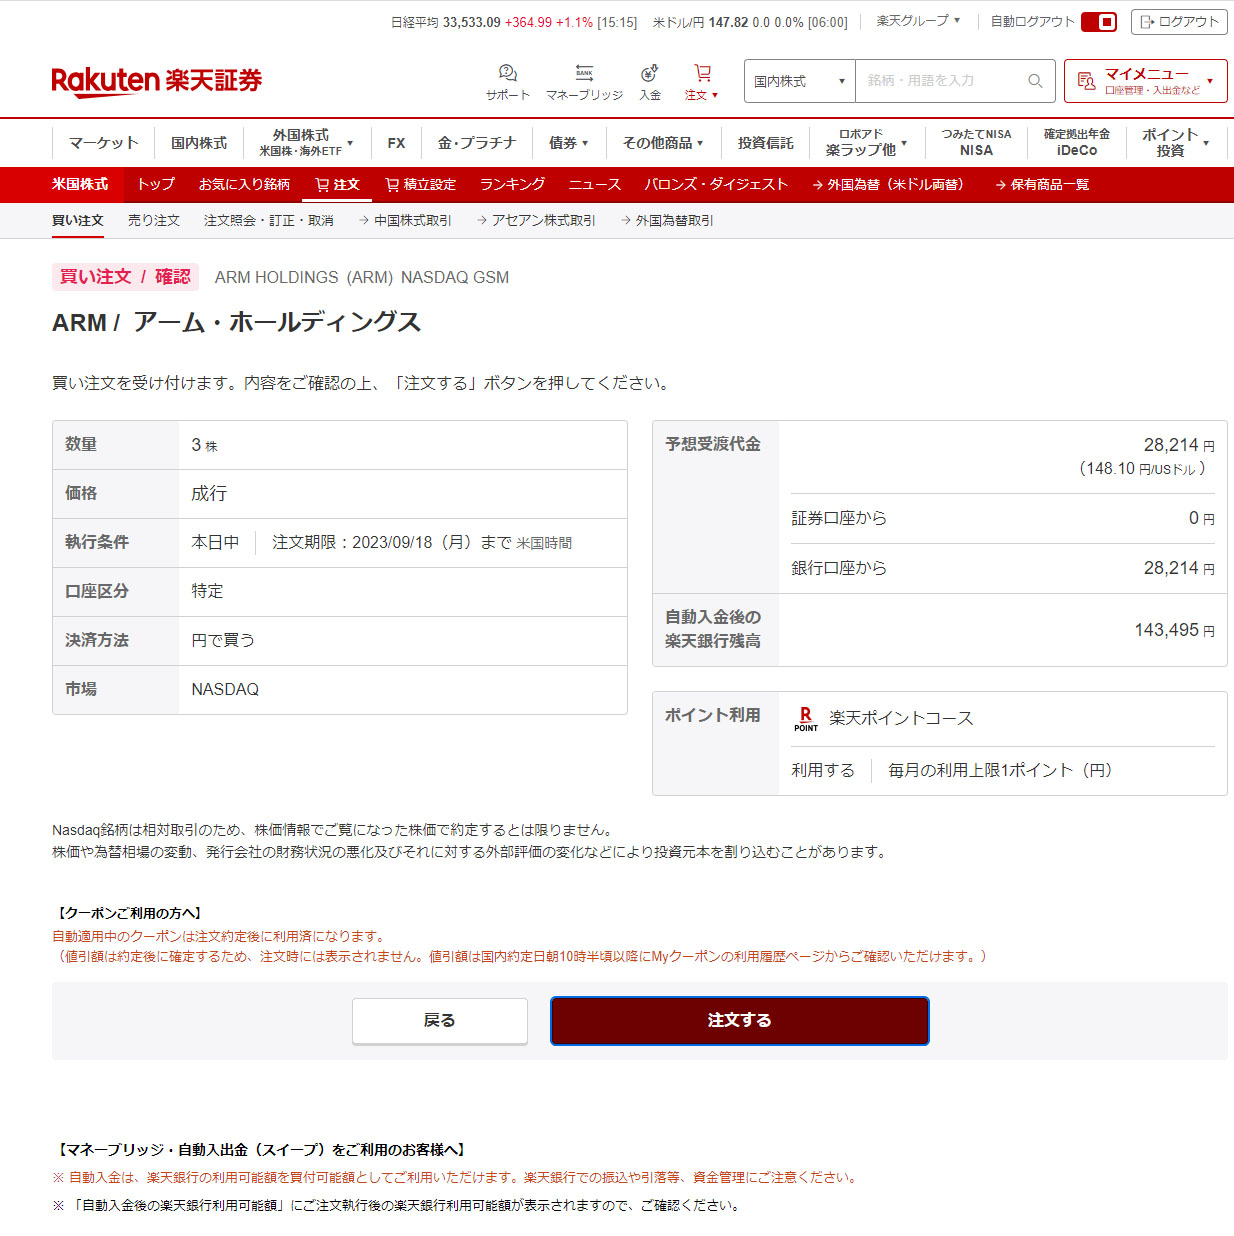This screenshot has width=1234, height=1236.
Task: Toggle the auto logout switch
Action: 1099,22
